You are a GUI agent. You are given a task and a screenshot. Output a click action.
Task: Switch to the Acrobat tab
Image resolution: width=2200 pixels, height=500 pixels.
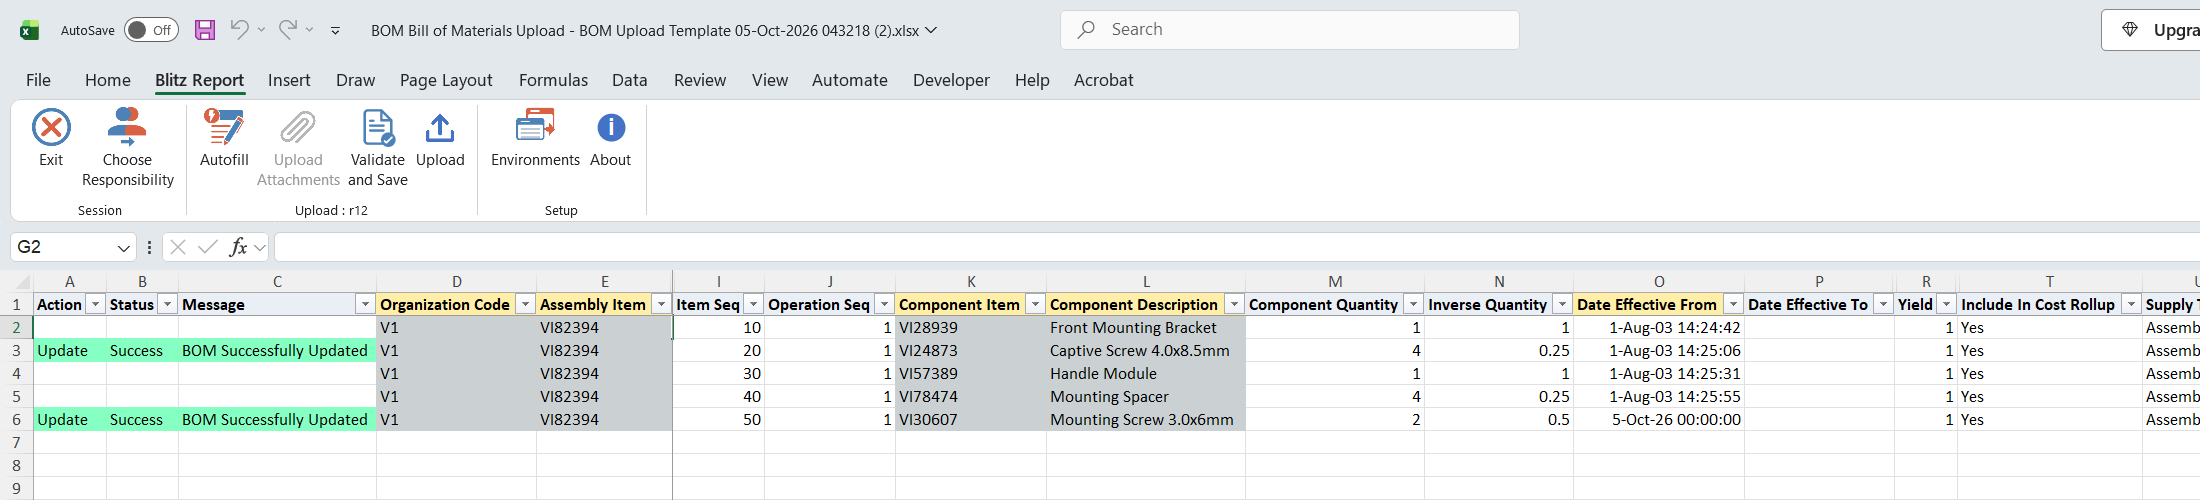pos(1104,80)
